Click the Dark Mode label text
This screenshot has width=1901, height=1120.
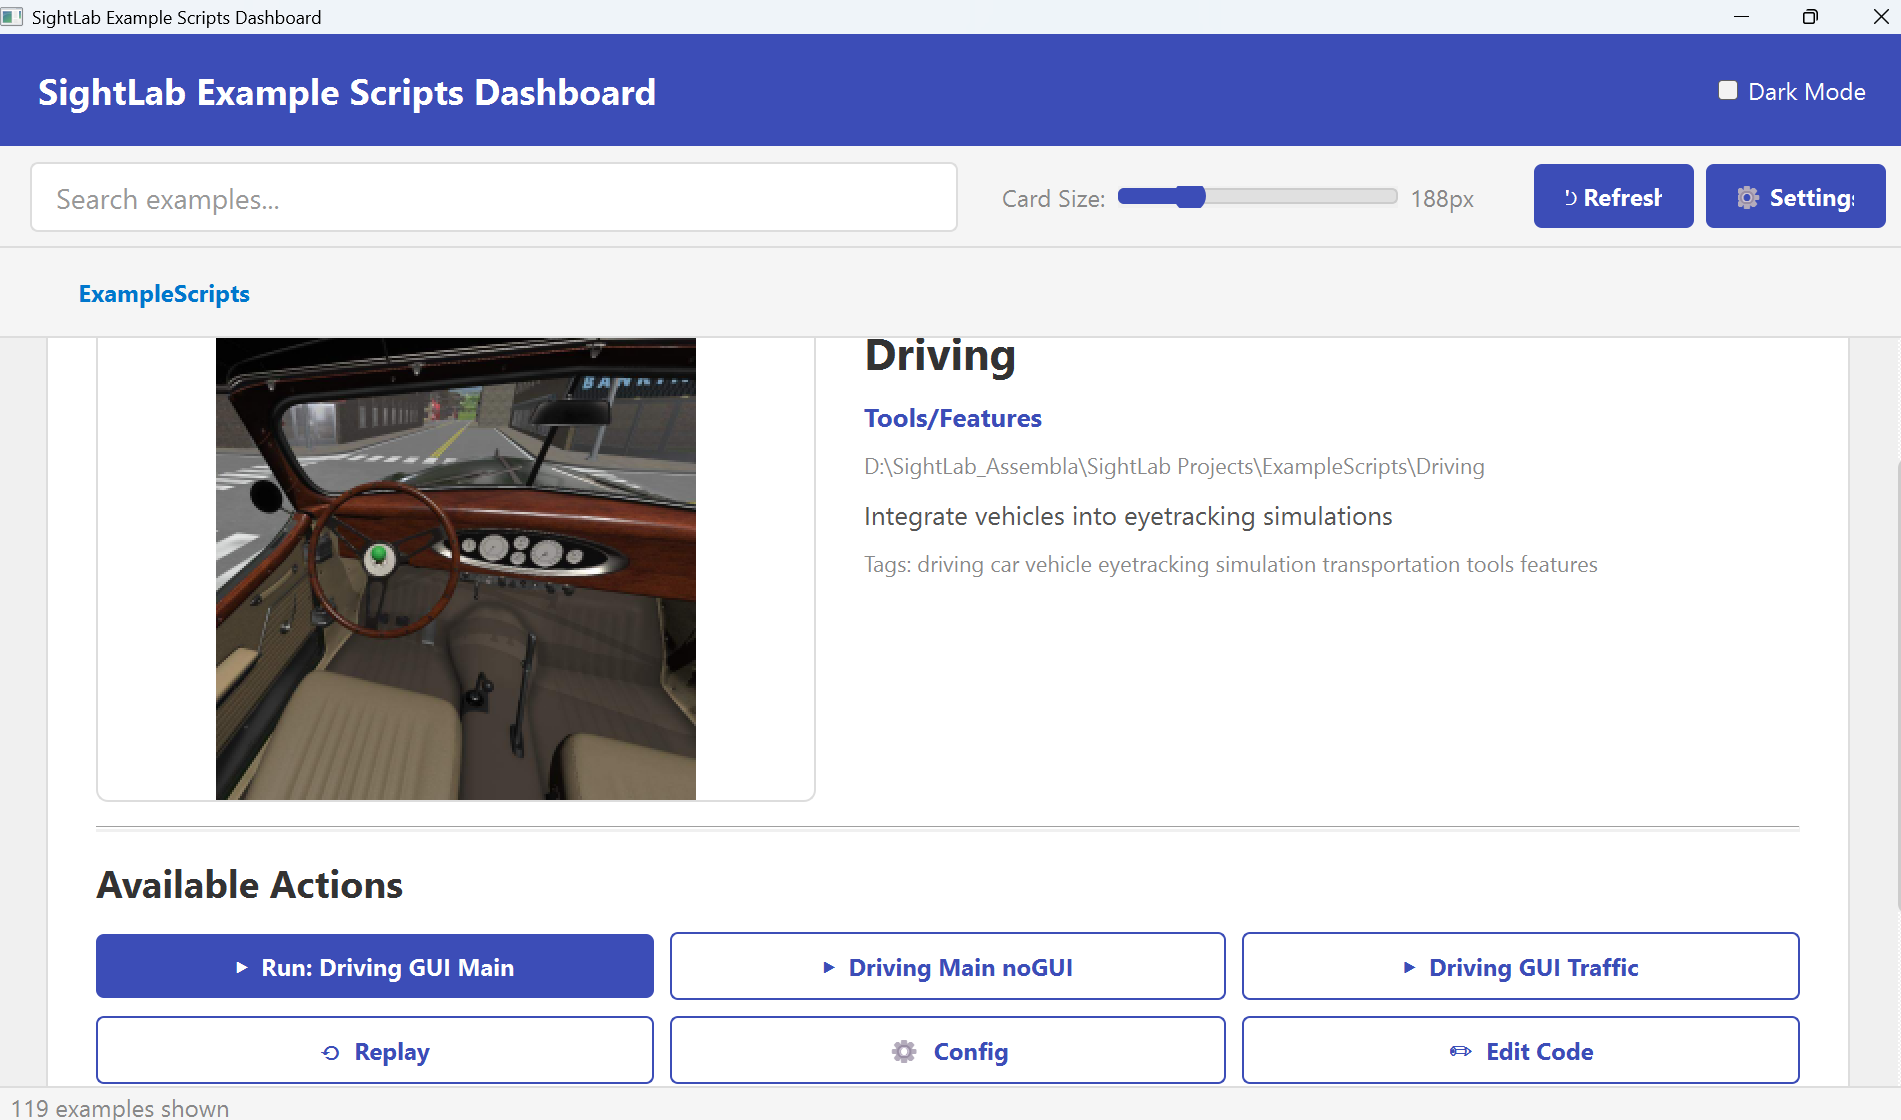(x=1806, y=92)
